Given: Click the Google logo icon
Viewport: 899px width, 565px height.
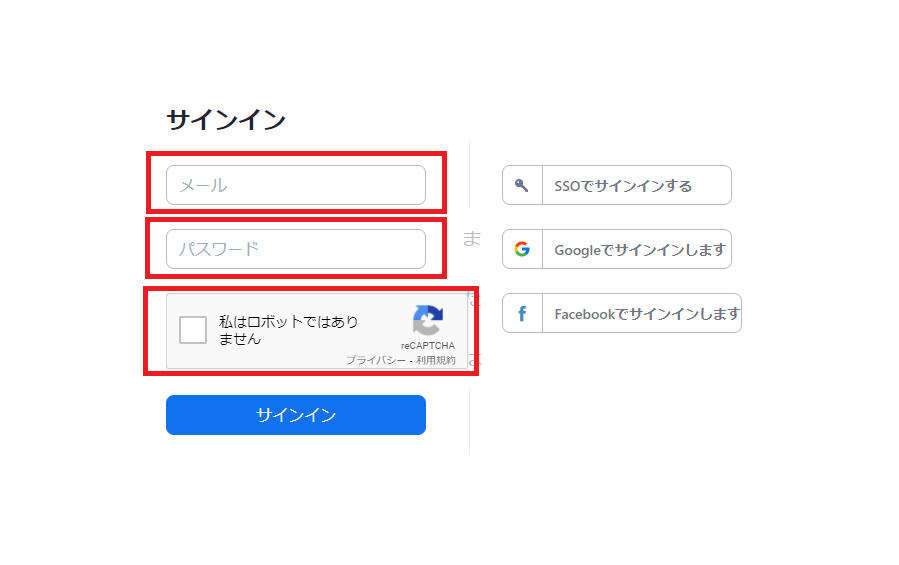Looking at the screenshot, I should (522, 249).
